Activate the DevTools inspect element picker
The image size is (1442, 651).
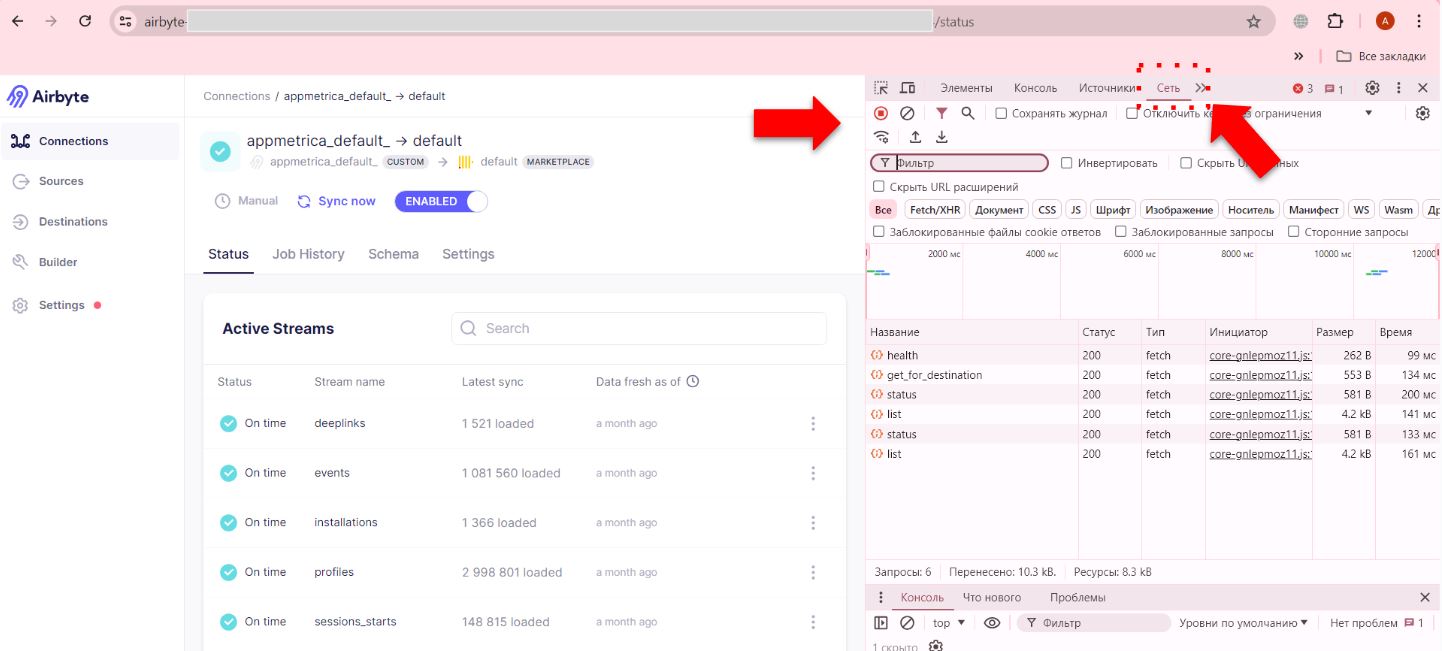881,88
